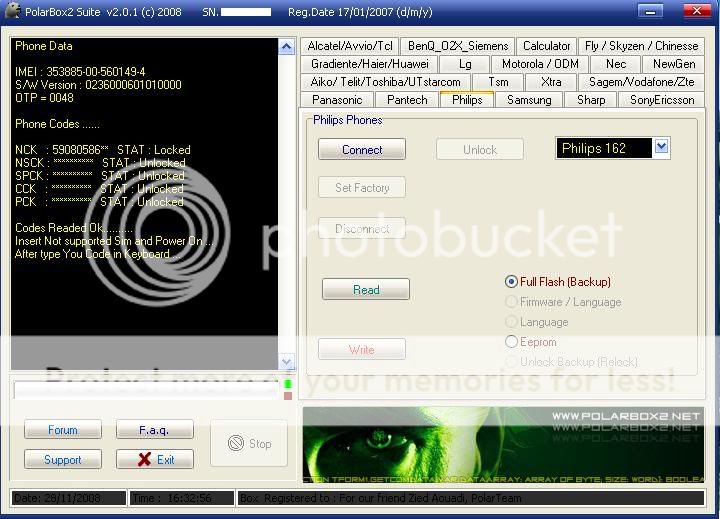Click the Support button

(x=63, y=459)
